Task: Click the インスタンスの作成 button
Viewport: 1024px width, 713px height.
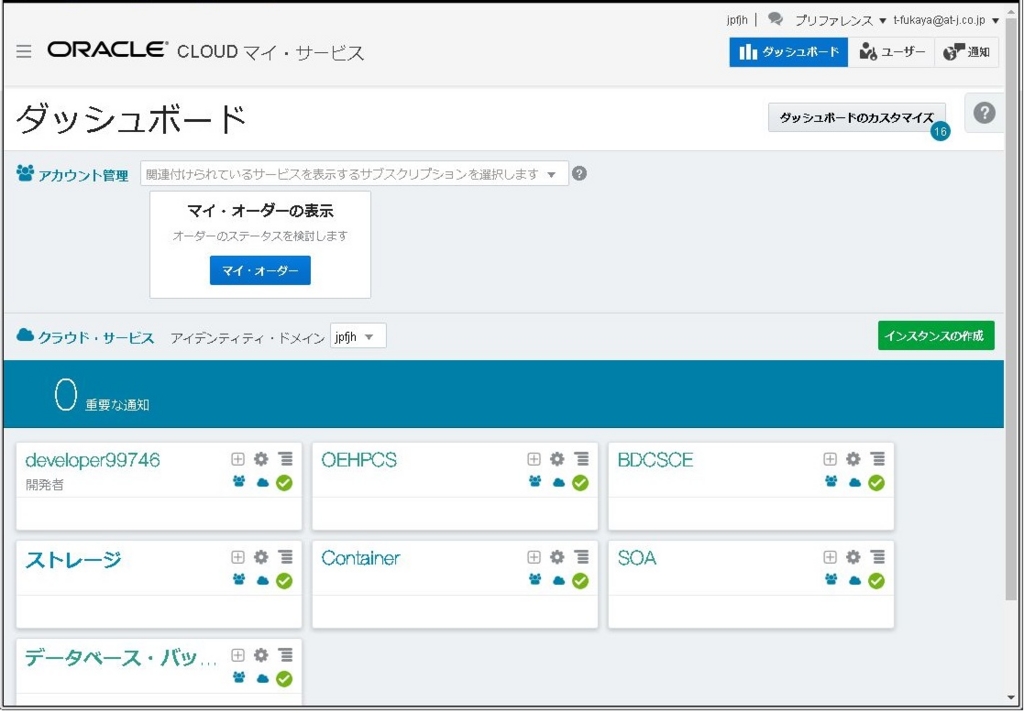Action: click(x=936, y=336)
